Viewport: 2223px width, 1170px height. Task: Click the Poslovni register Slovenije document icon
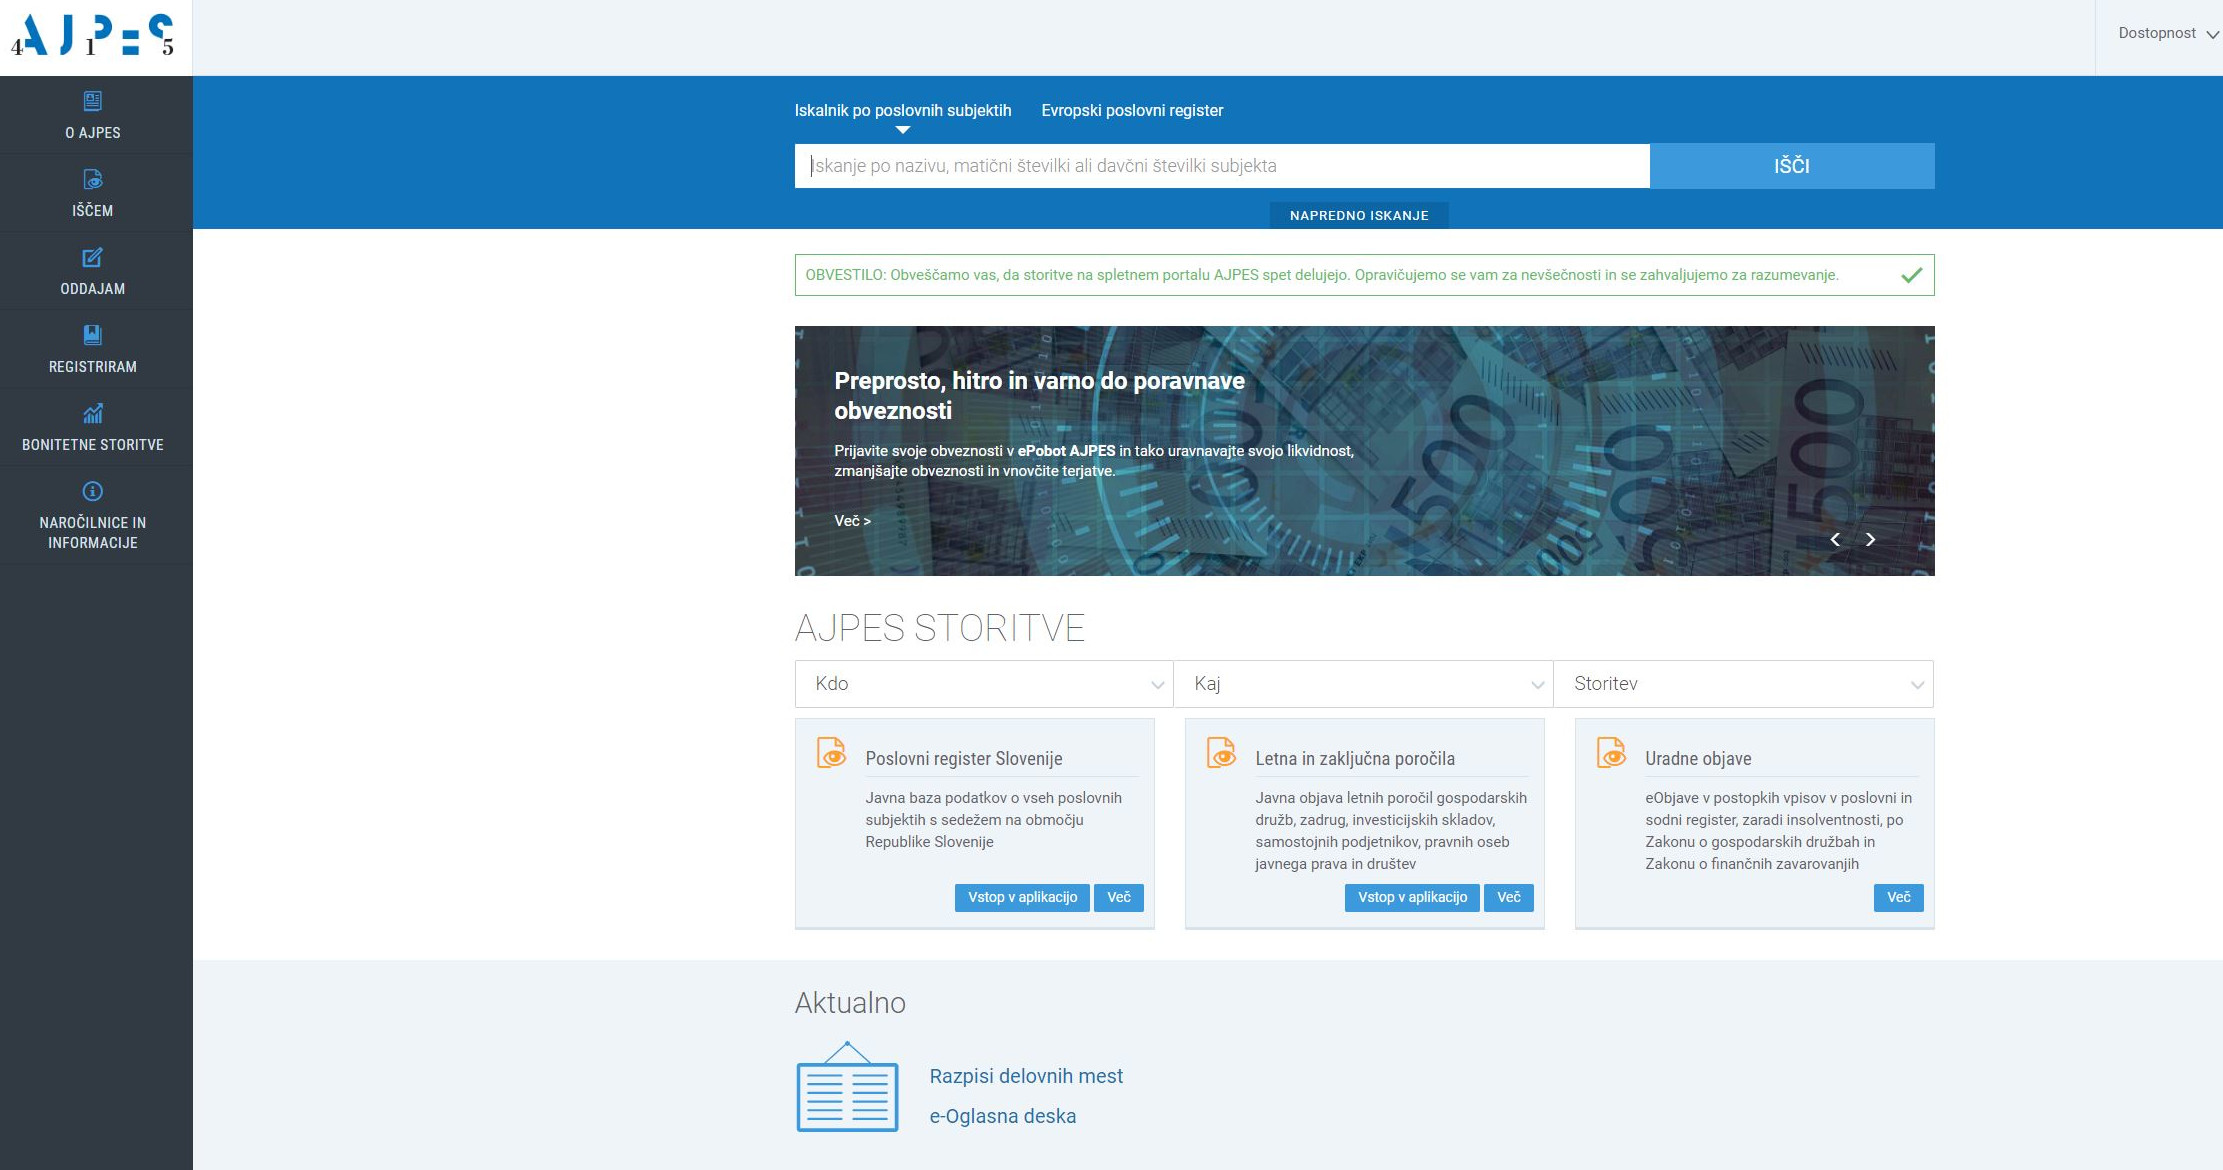tap(831, 752)
